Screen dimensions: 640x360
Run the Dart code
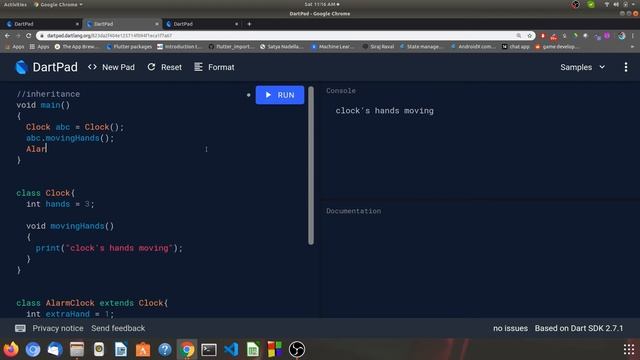[x=280, y=95]
